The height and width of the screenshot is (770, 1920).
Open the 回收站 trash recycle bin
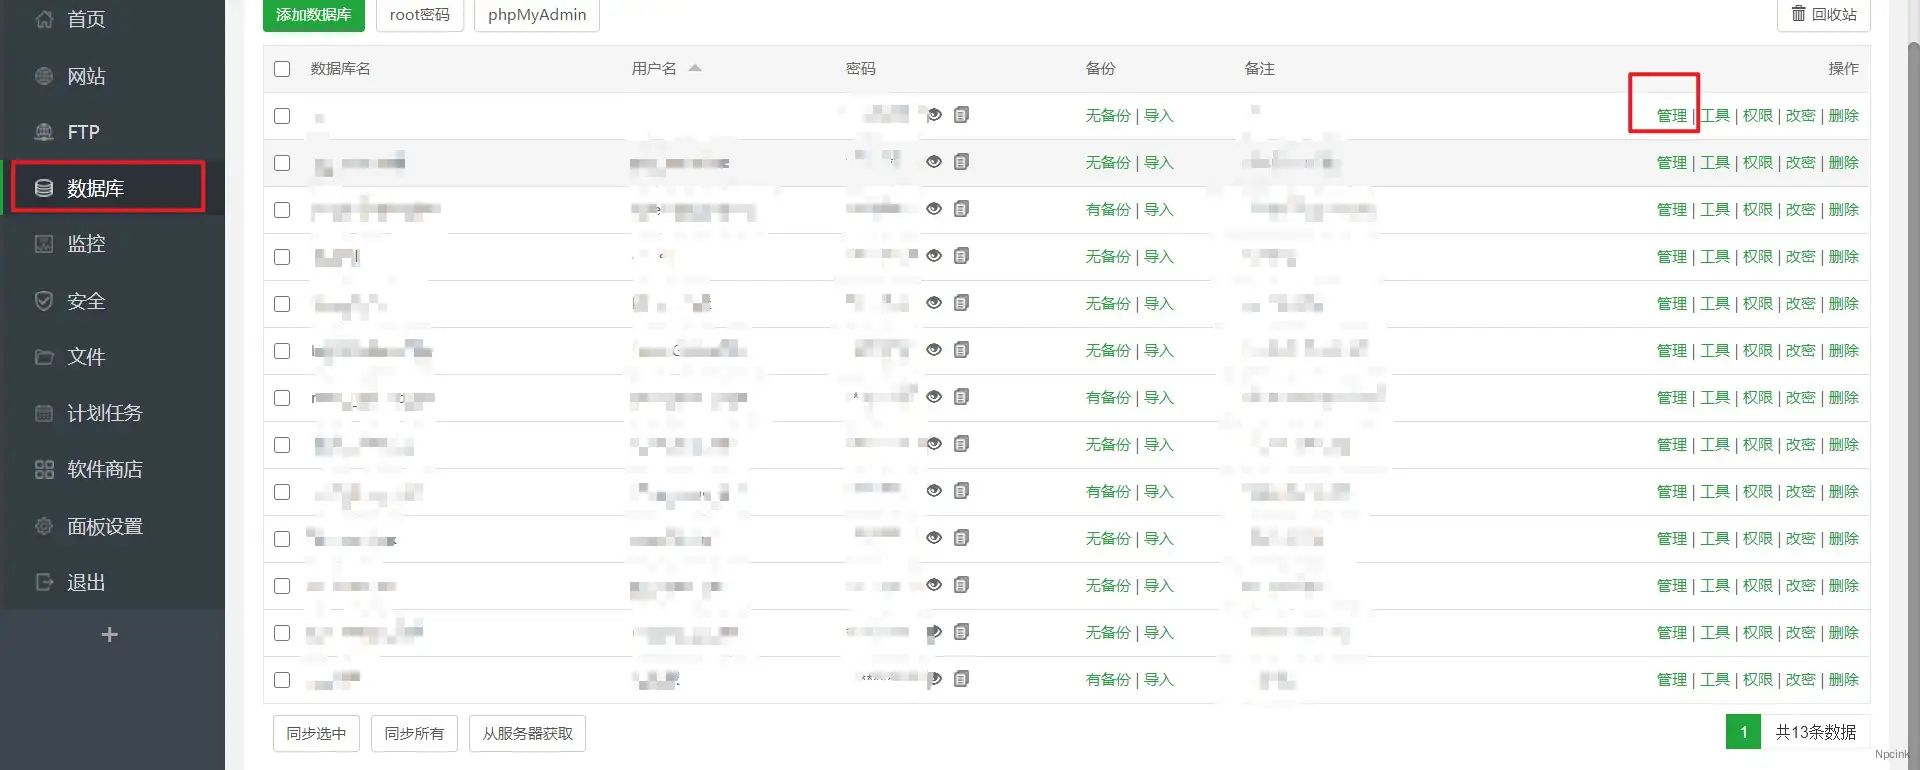coord(1823,14)
